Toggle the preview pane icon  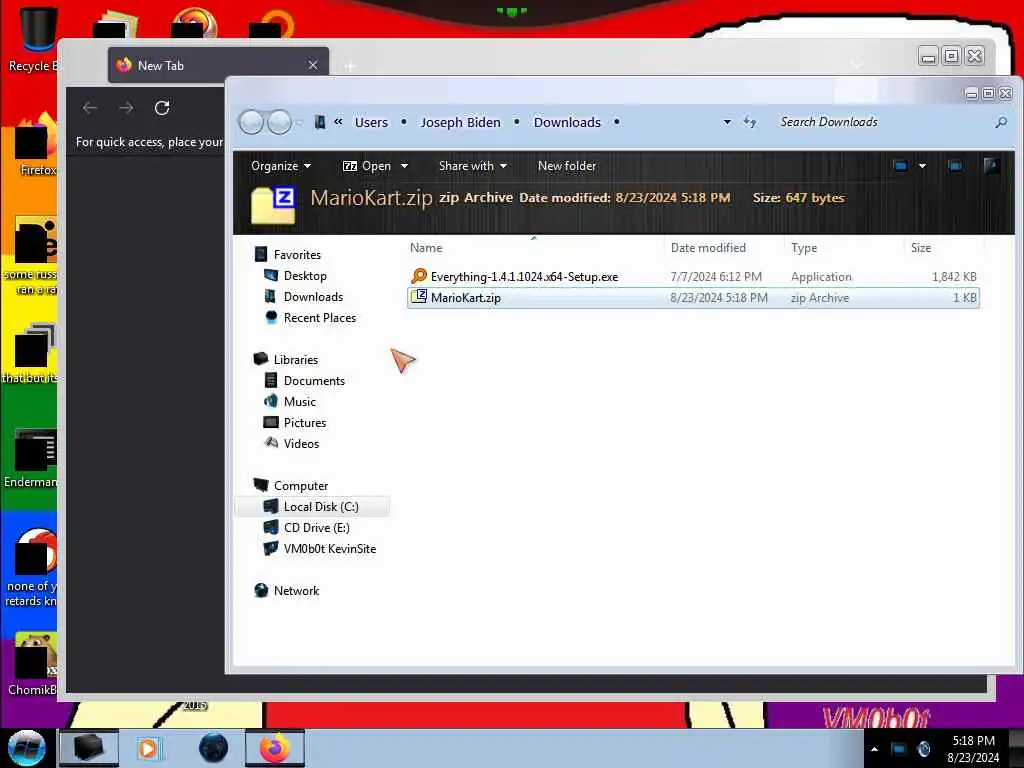click(x=955, y=166)
